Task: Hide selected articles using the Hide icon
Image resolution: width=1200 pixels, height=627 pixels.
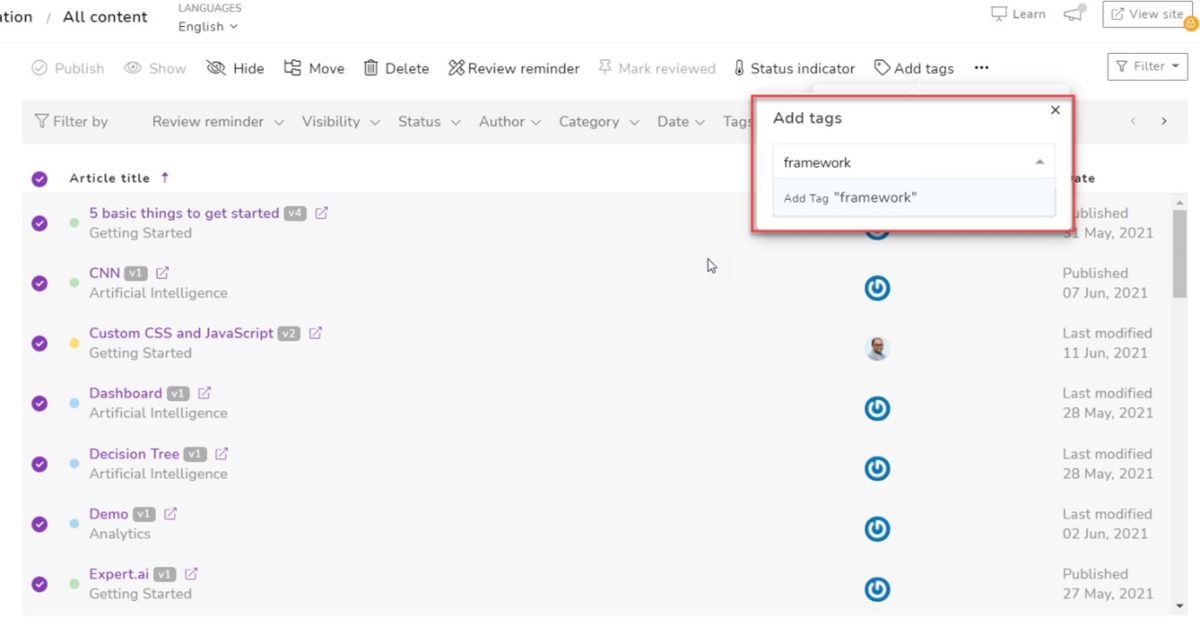Action: tap(235, 68)
